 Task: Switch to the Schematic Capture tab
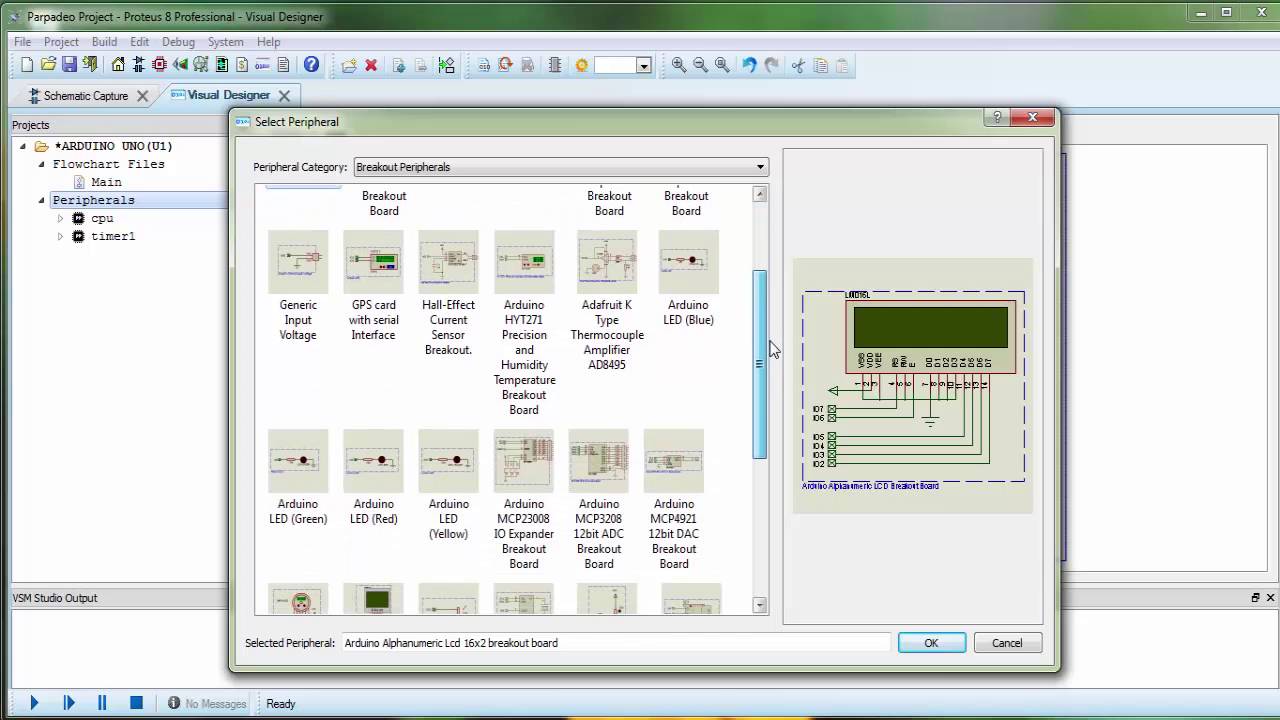[x=85, y=96]
